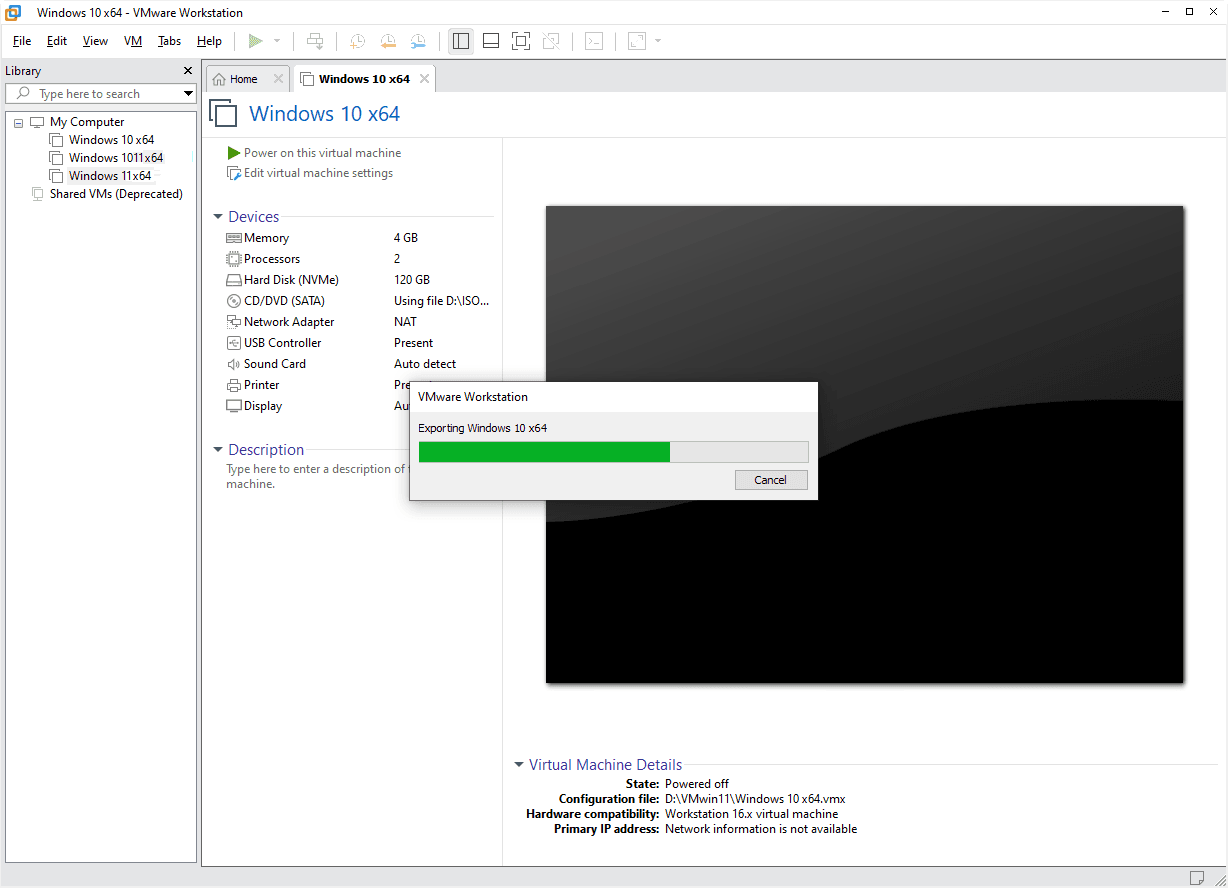This screenshot has width=1228, height=888.
Task: Click the Shared VMs icon in library
Action: coord(38,194)
